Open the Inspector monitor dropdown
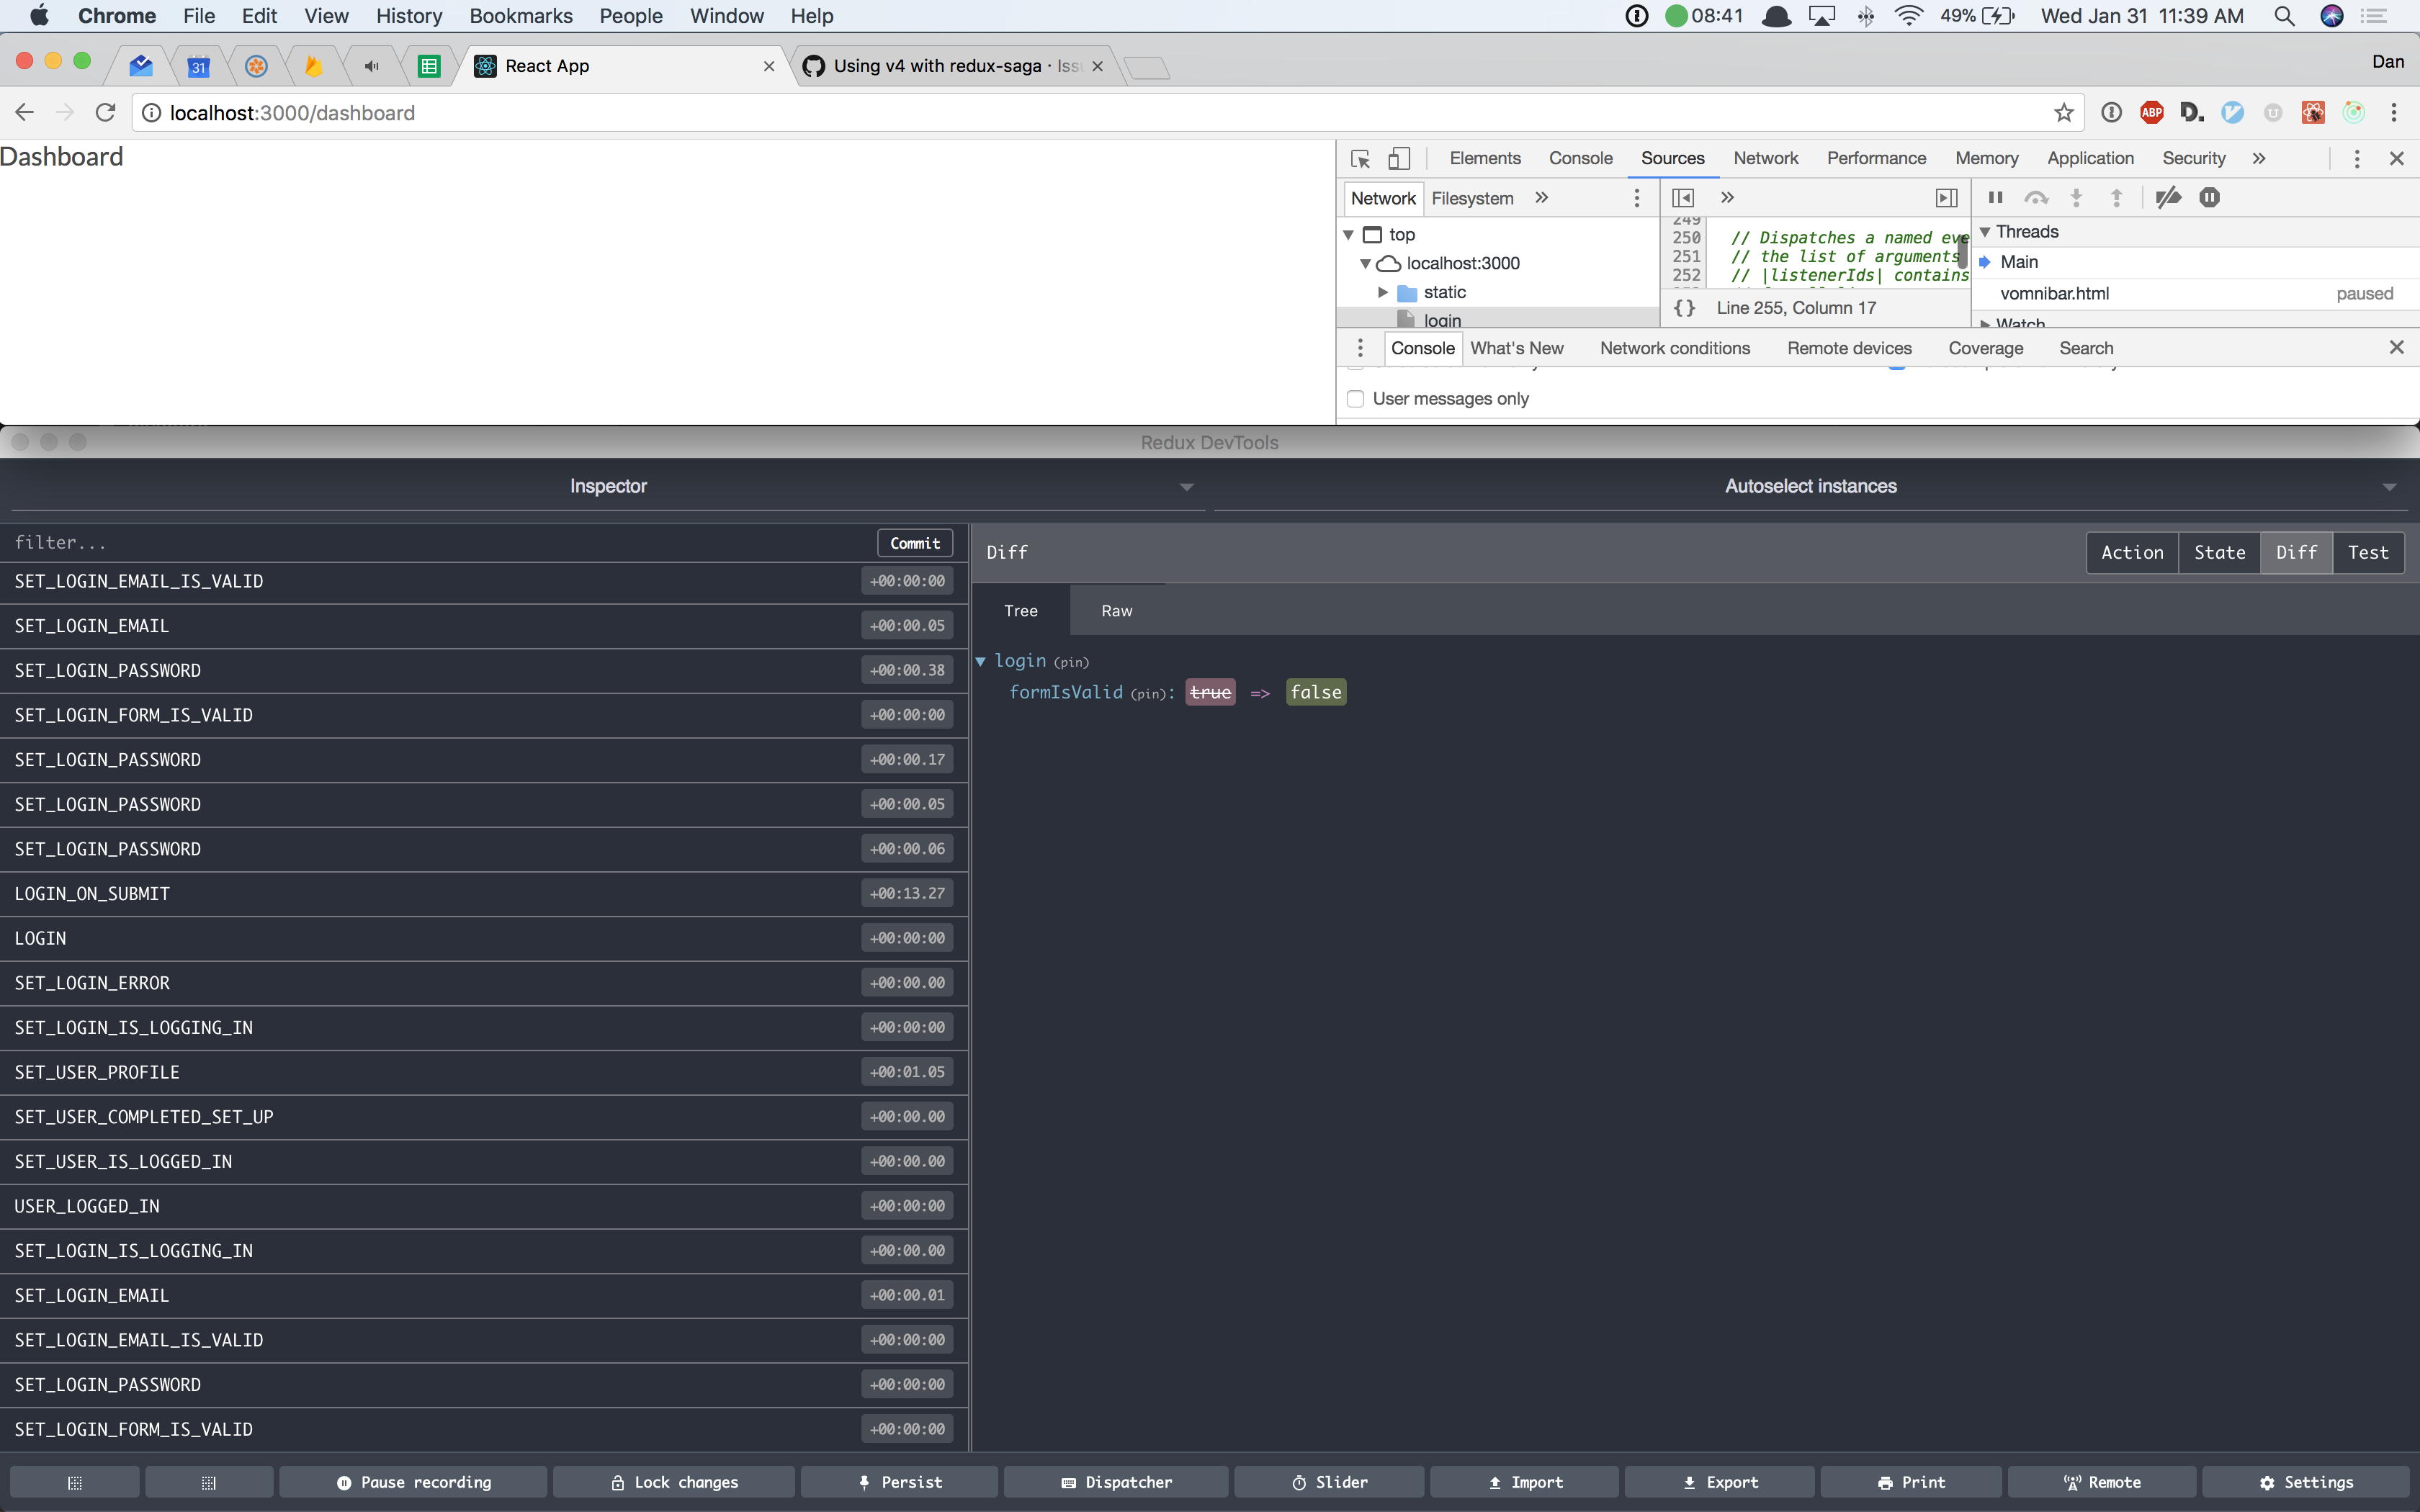The width and height of the screenshot is (2420, 1512). pos(607,487)
